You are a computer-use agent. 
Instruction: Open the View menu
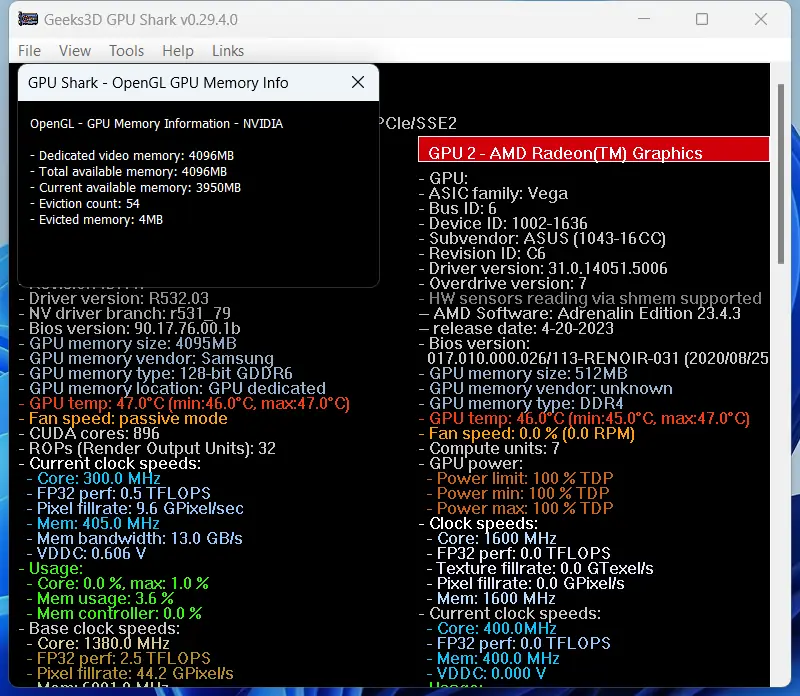(x=74, y=51)
